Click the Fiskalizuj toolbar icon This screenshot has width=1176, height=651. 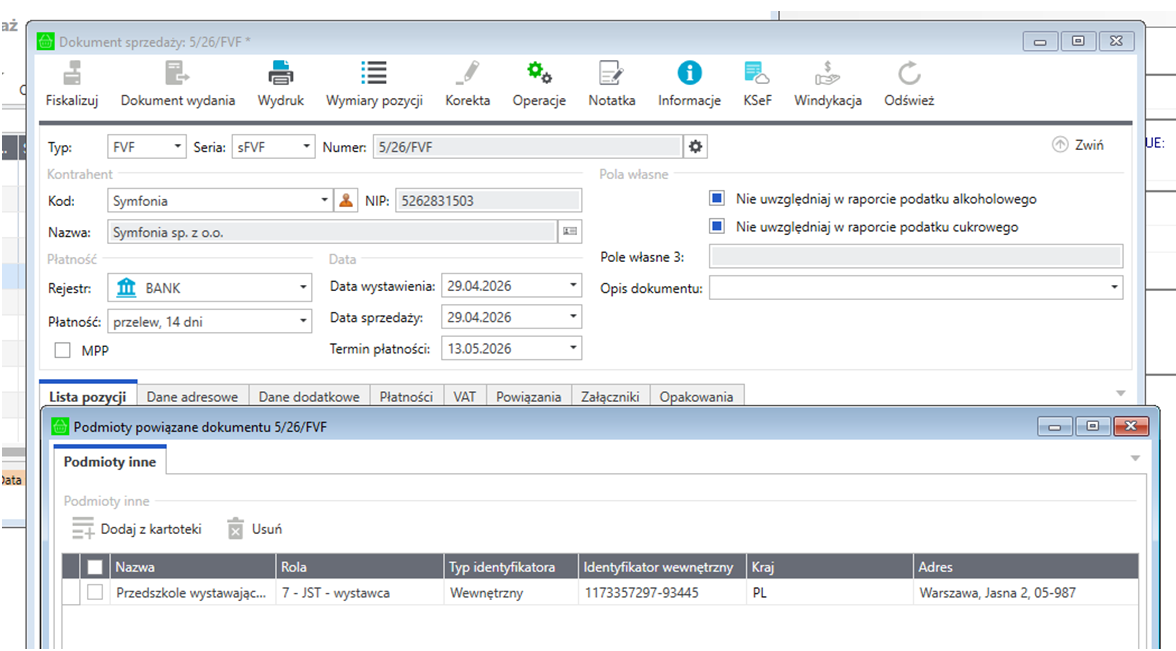[x=71, y=74]
